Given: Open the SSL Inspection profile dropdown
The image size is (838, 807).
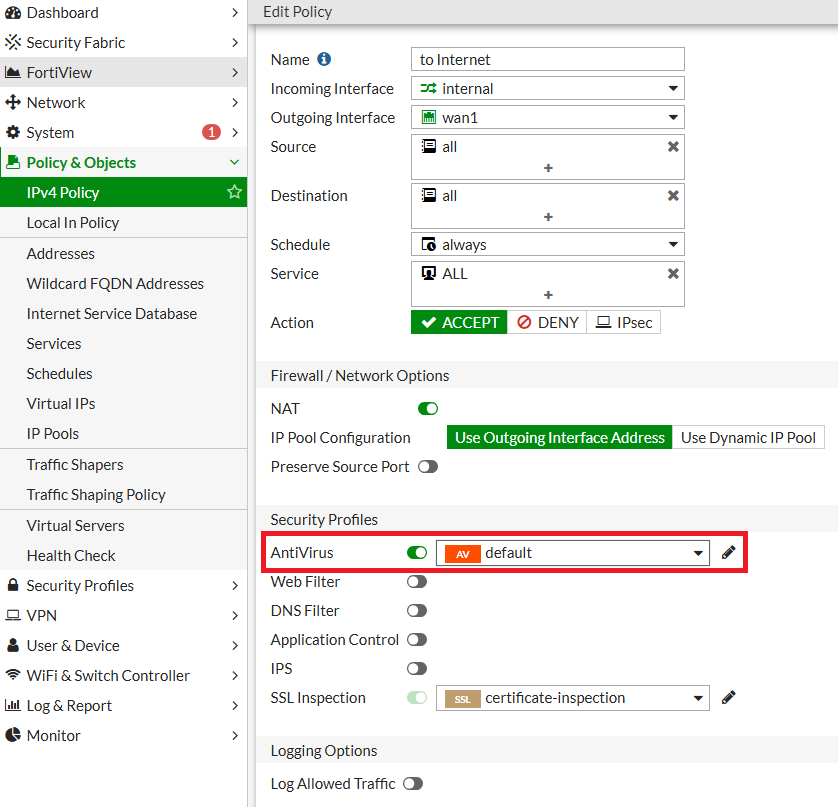Looking at the screenshot, I should pyautogui.click(x=572, y=697).
